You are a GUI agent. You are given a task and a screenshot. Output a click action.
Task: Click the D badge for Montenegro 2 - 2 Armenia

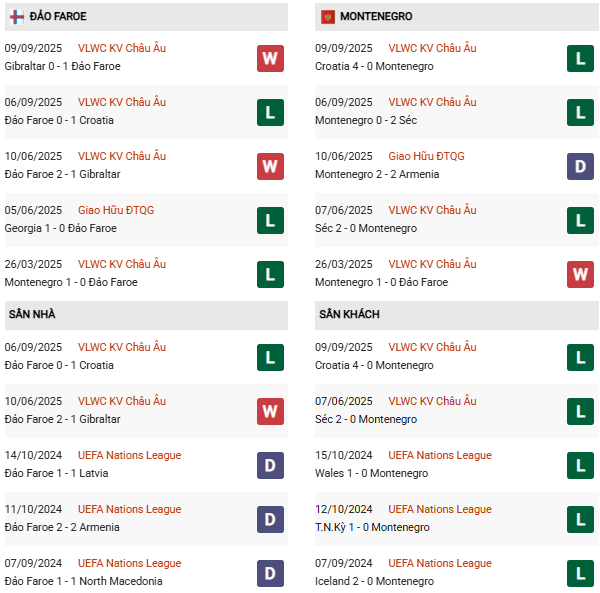580,166
